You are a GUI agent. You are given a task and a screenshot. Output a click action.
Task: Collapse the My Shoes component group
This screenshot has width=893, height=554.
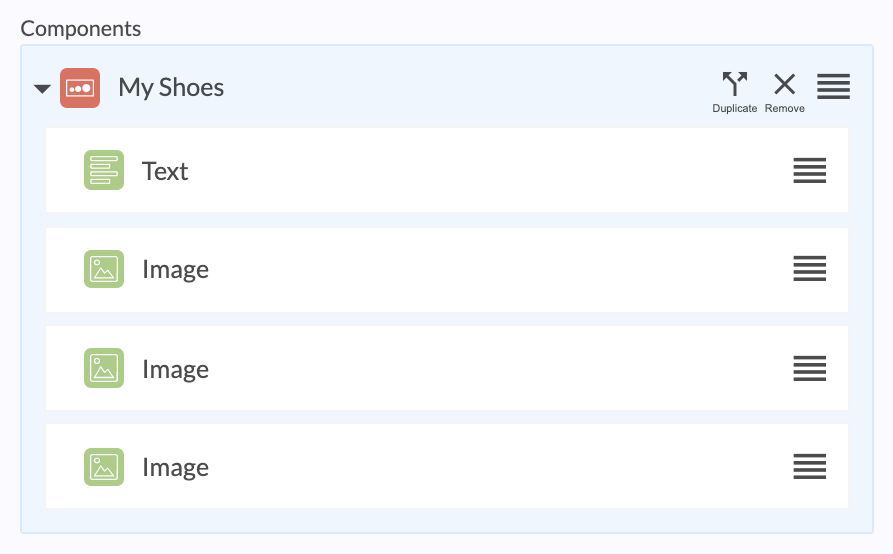(42, 88)
